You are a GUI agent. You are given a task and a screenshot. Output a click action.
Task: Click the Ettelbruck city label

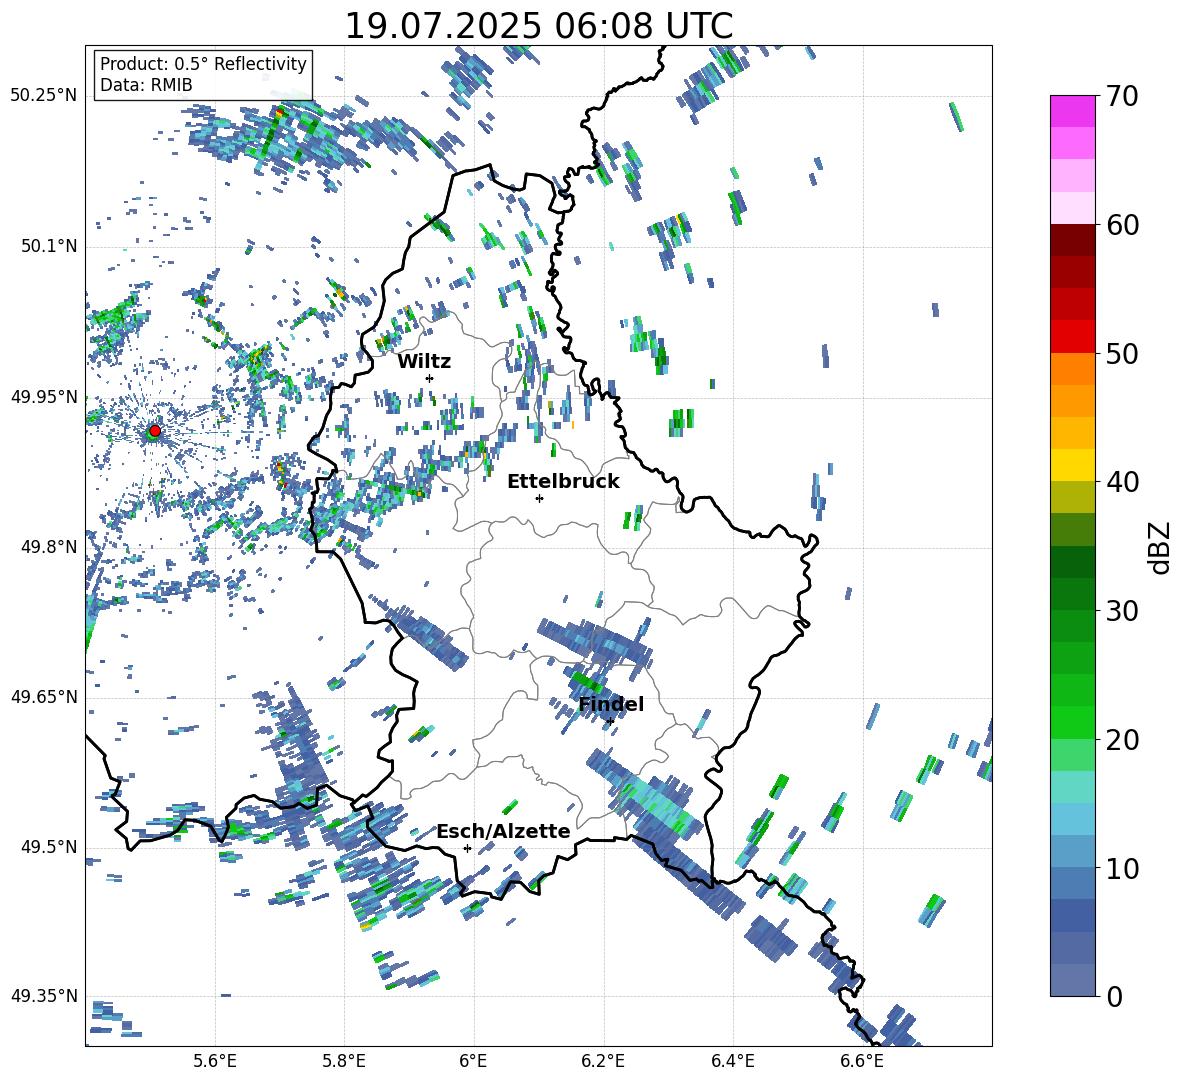[563, 482]
